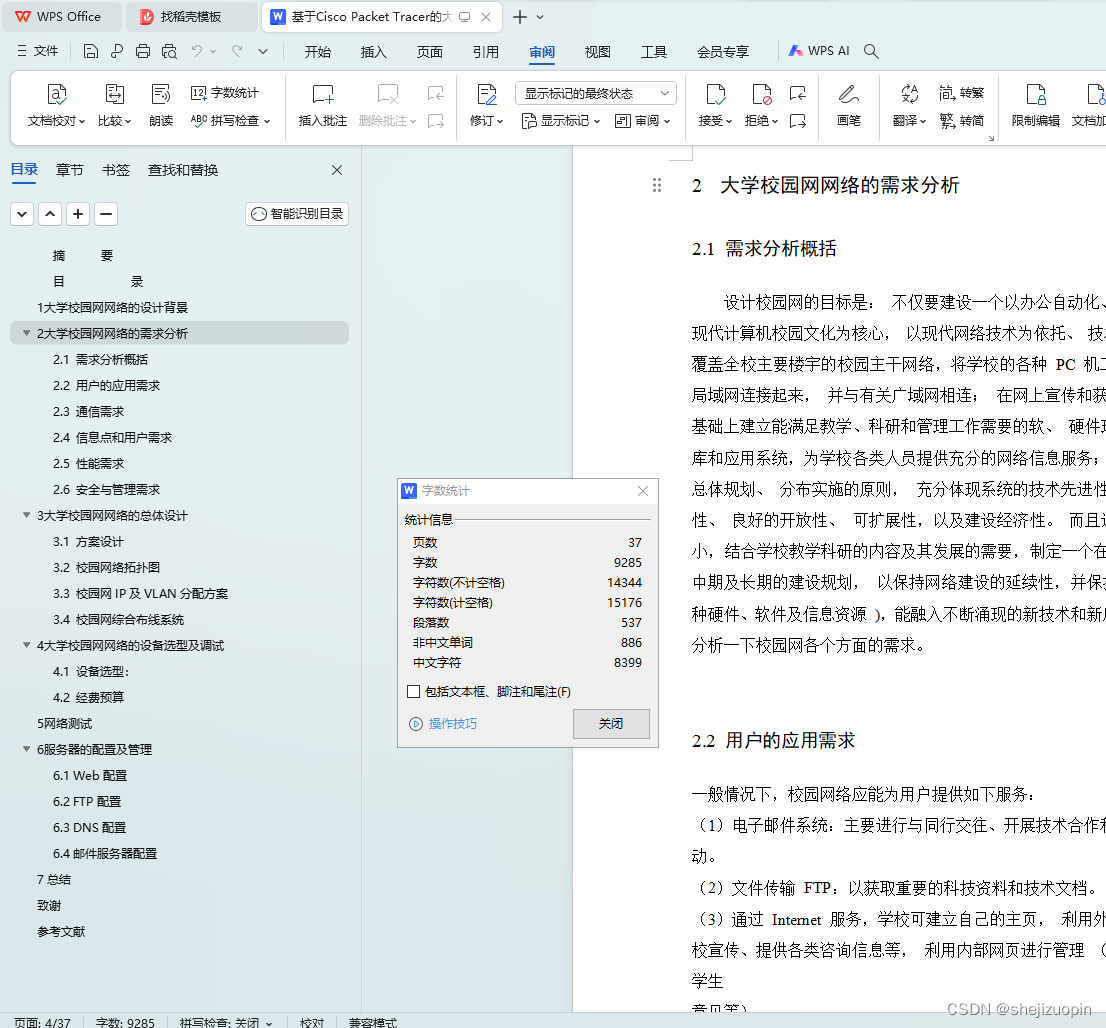Screen dimensions: 1106x1028
Task: Select the 画笔 pen tool
Action: (849, 105)
